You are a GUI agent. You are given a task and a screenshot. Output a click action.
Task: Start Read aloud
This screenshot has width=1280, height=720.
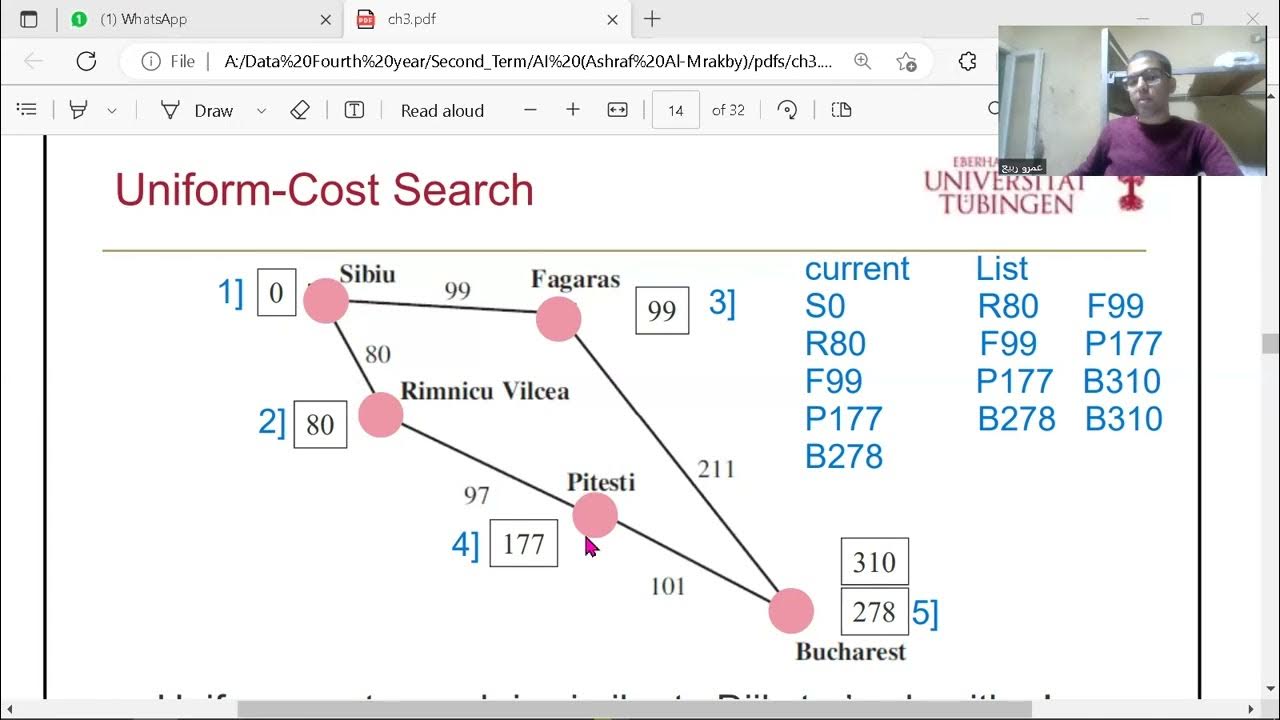click(442, 110)
